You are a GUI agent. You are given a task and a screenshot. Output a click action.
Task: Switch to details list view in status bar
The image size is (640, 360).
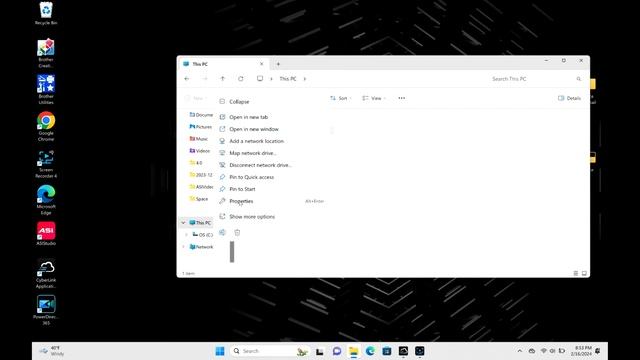click(x=576, y=273)
